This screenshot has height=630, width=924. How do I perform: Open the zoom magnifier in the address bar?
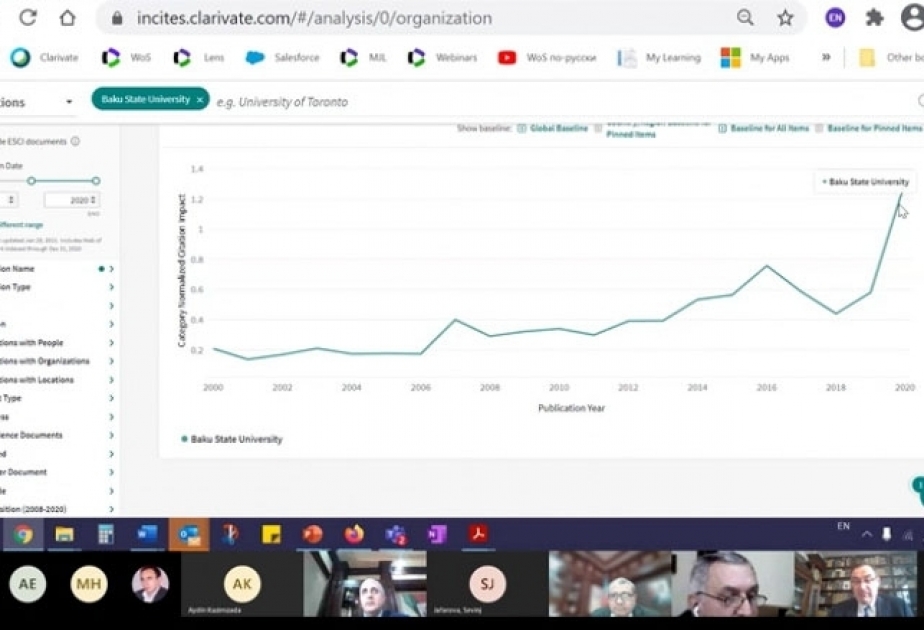point(745,18)
